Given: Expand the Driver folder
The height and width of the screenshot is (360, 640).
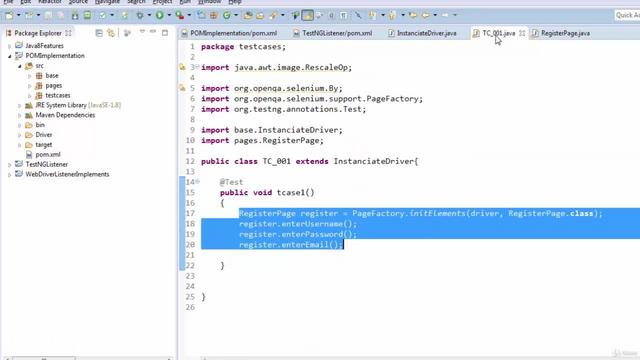Looking at the screenshot, I should 20,135.
